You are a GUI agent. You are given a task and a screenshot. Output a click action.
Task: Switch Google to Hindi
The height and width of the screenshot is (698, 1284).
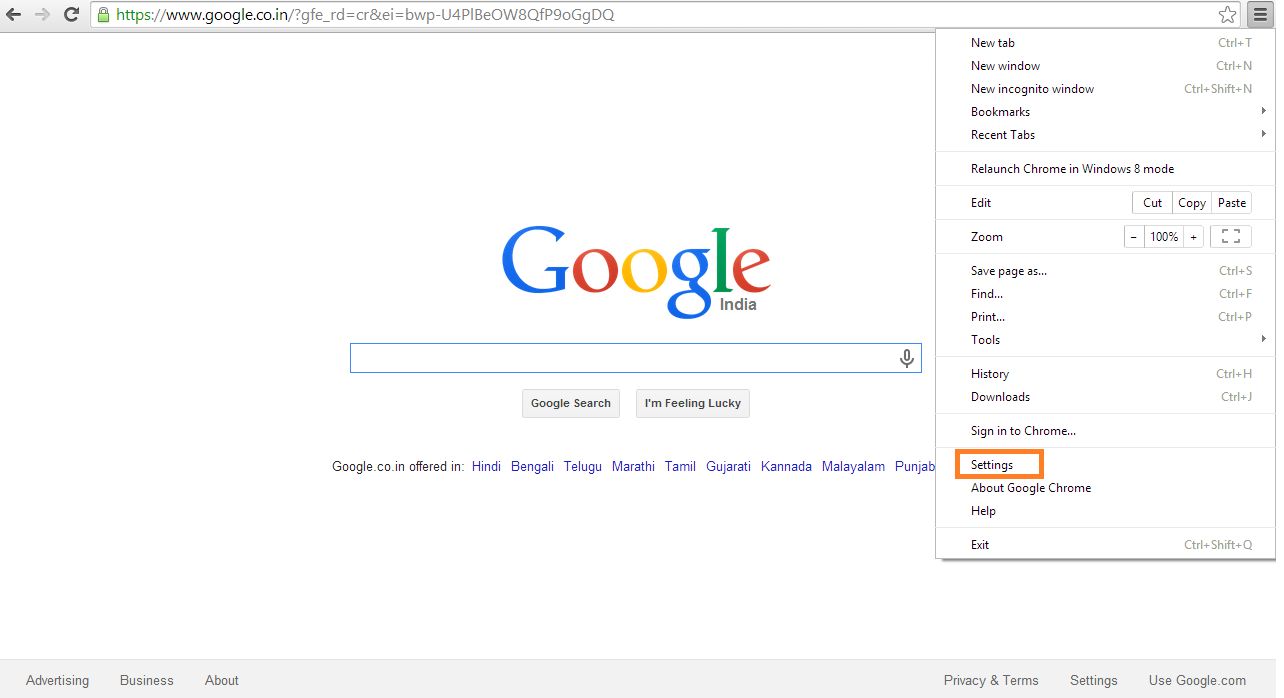pos(486,466)
